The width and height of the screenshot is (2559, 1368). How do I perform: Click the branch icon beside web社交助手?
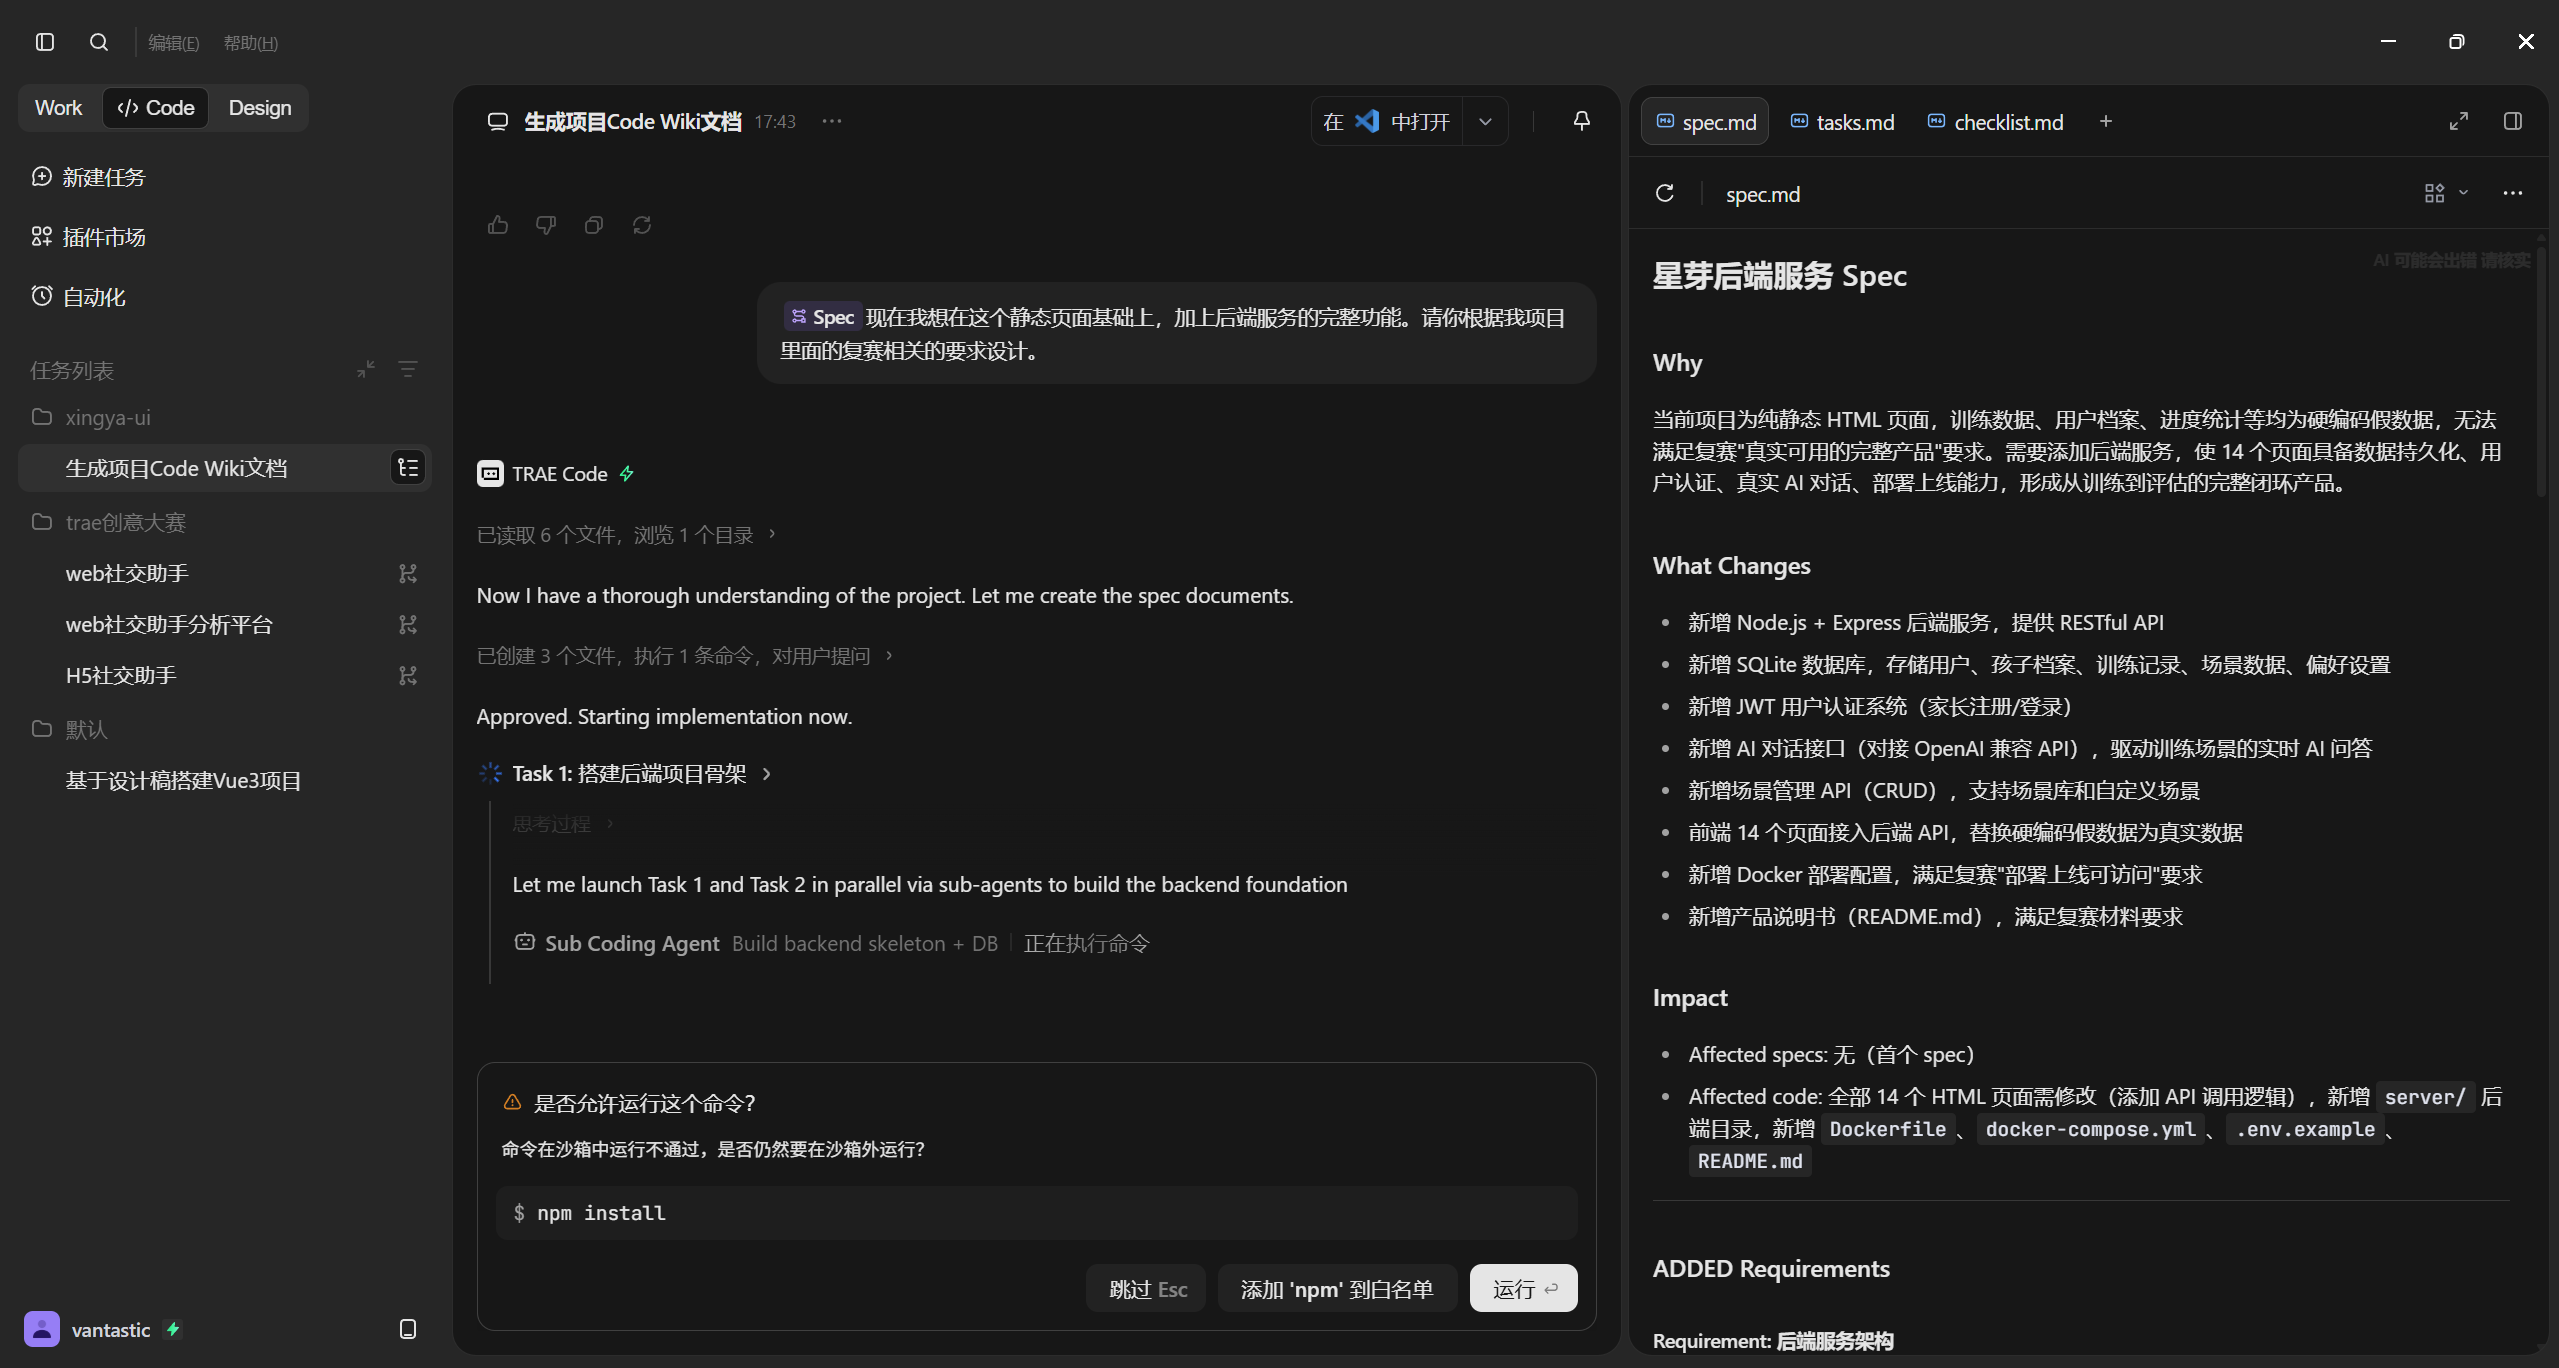tap(408, 573)
